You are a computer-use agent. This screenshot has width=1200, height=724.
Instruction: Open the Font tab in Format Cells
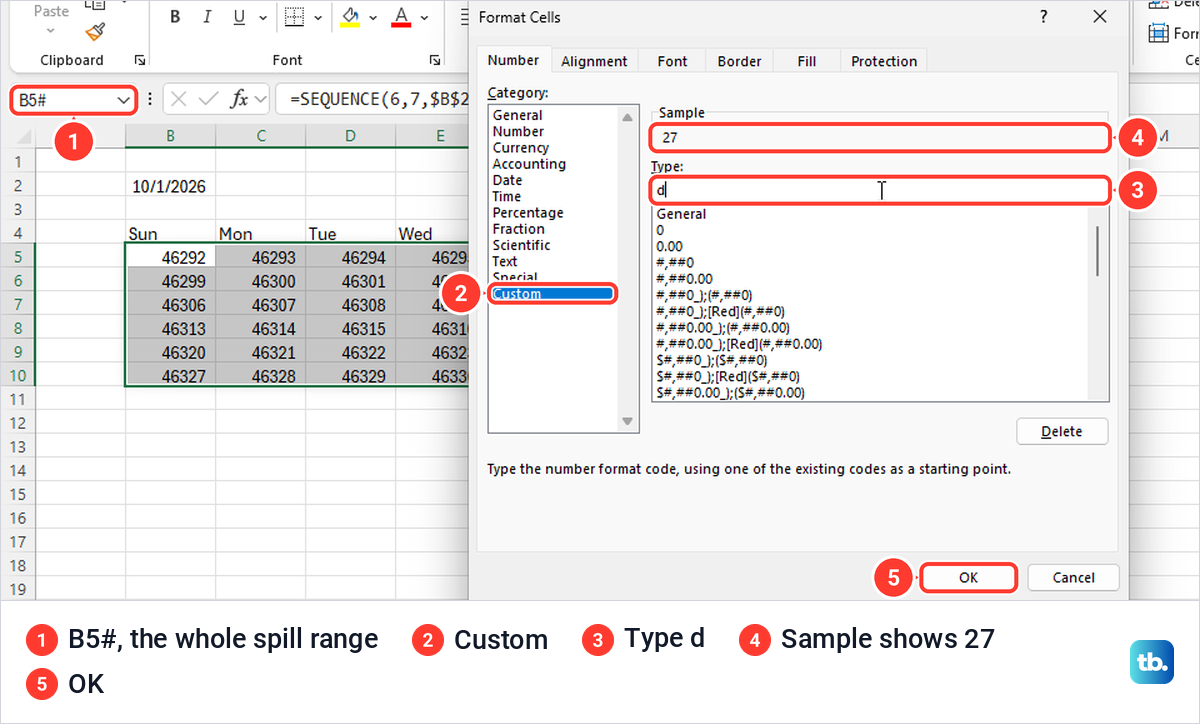tap(672, 61)
